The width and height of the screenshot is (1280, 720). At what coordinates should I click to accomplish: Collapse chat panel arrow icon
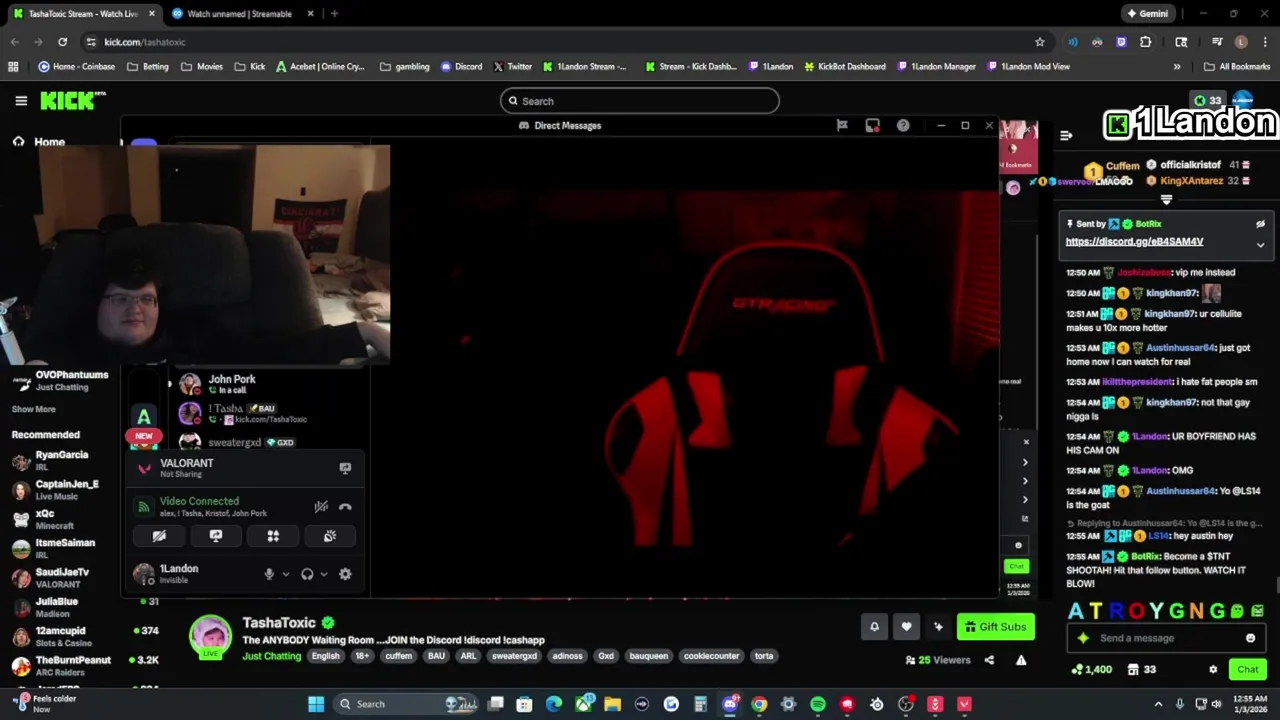1066,135
